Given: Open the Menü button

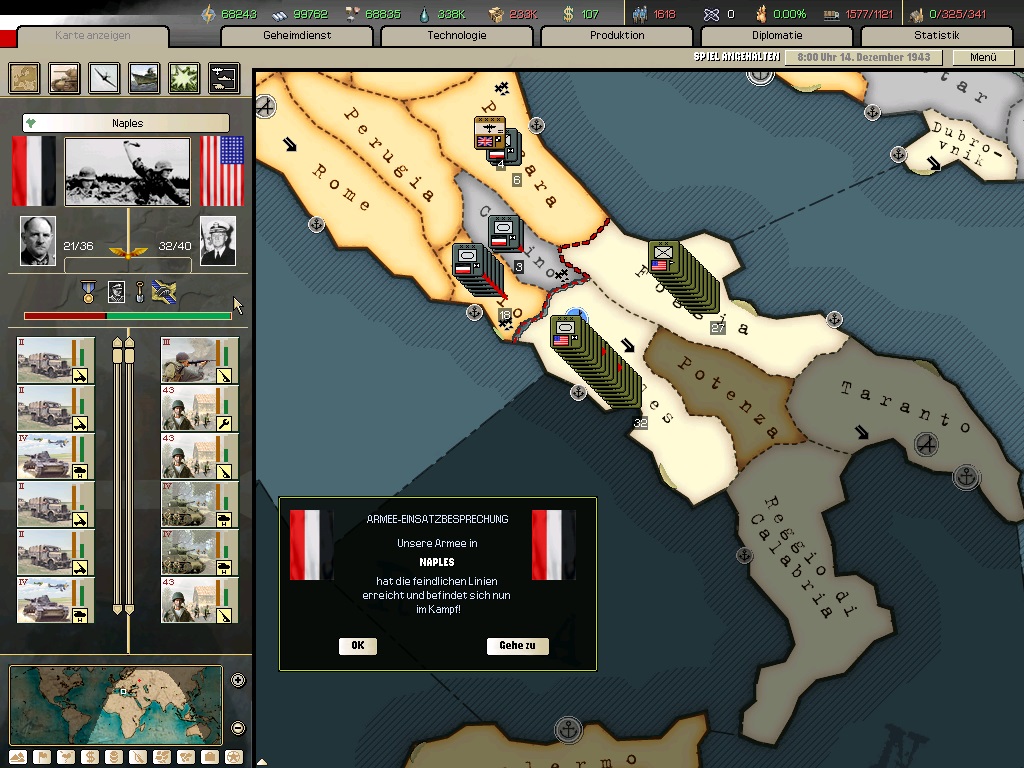Looking at the screenshot, I should [x=983, y=57].
